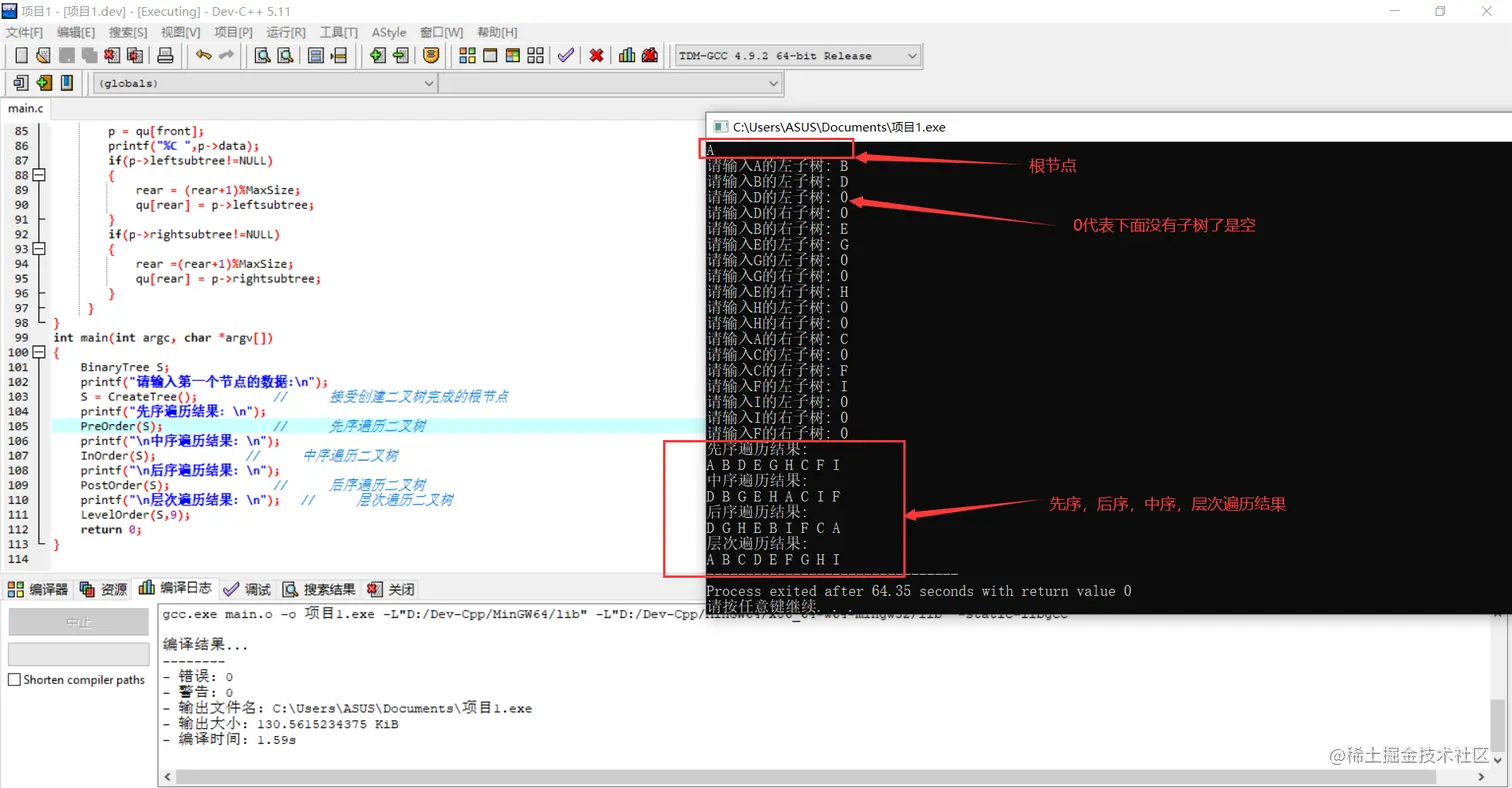The image size is (1512, 788).
Task: Click the line LevelOrder(S,9); in the editor
Action: pyautogui.click(x=135, y=515)
